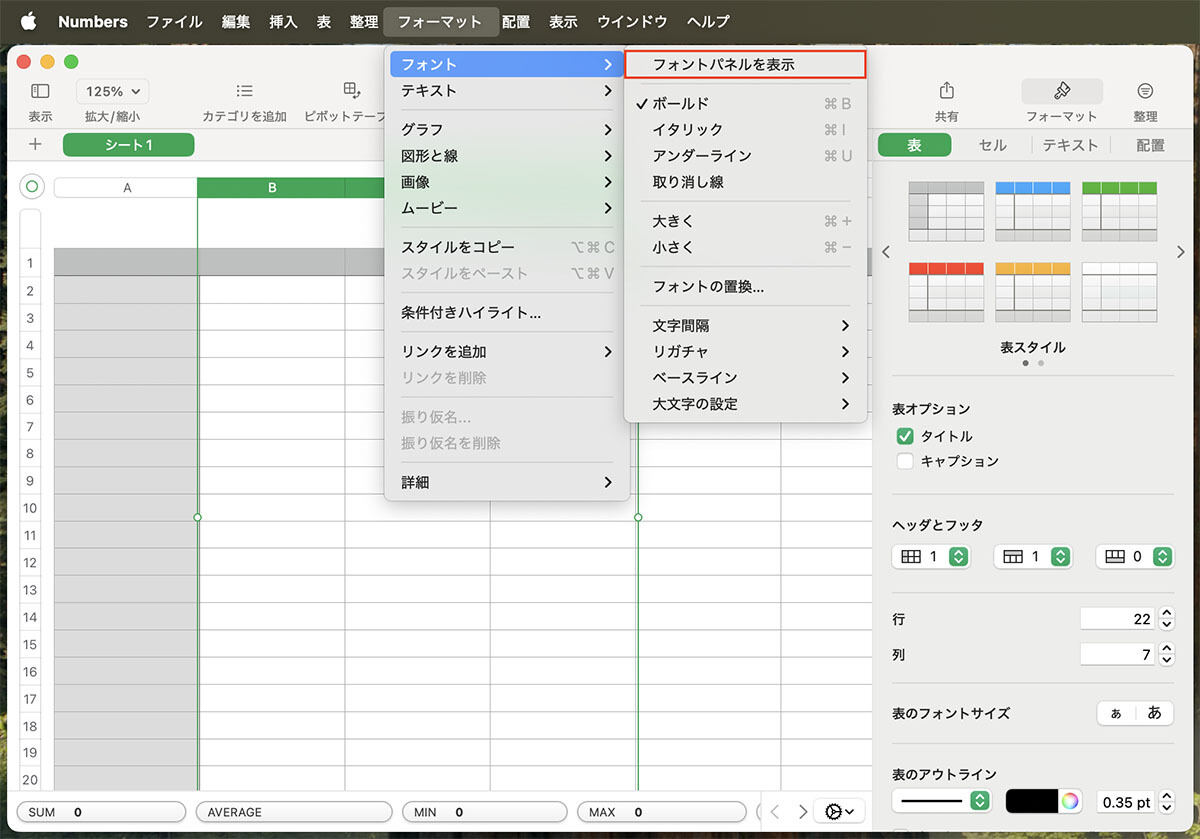The image size is (1200, 839).
Task: Click the stepper beside 行 value
Action: point(1166,619)
